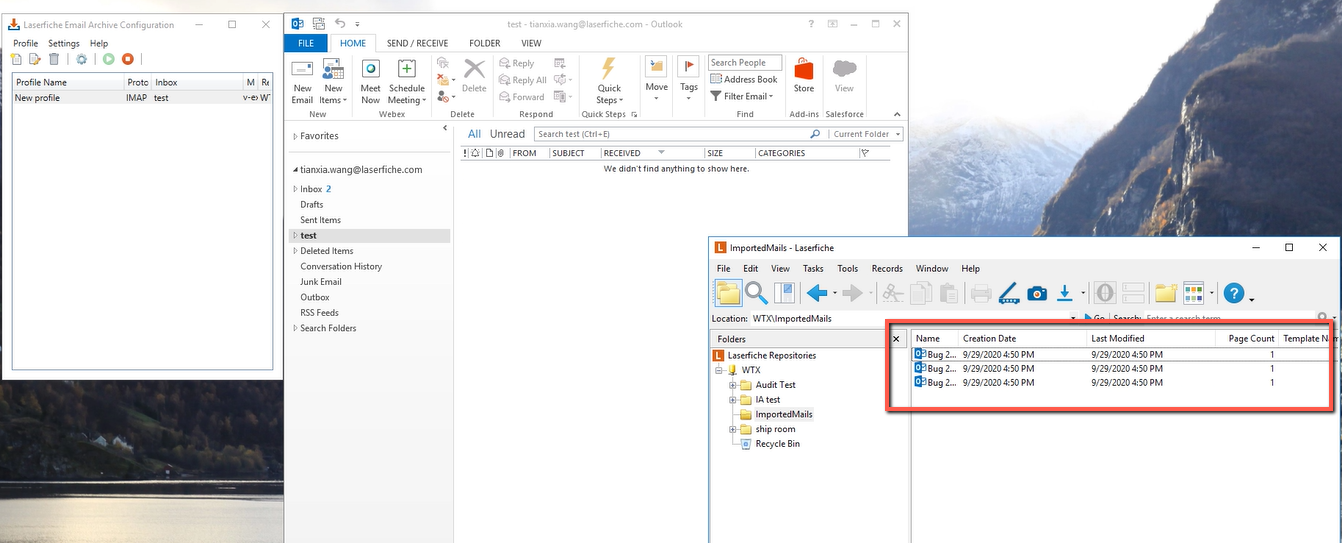Open the Store add-ins button
Viewport: 1342px width, 543px height.
click(804, 75)
